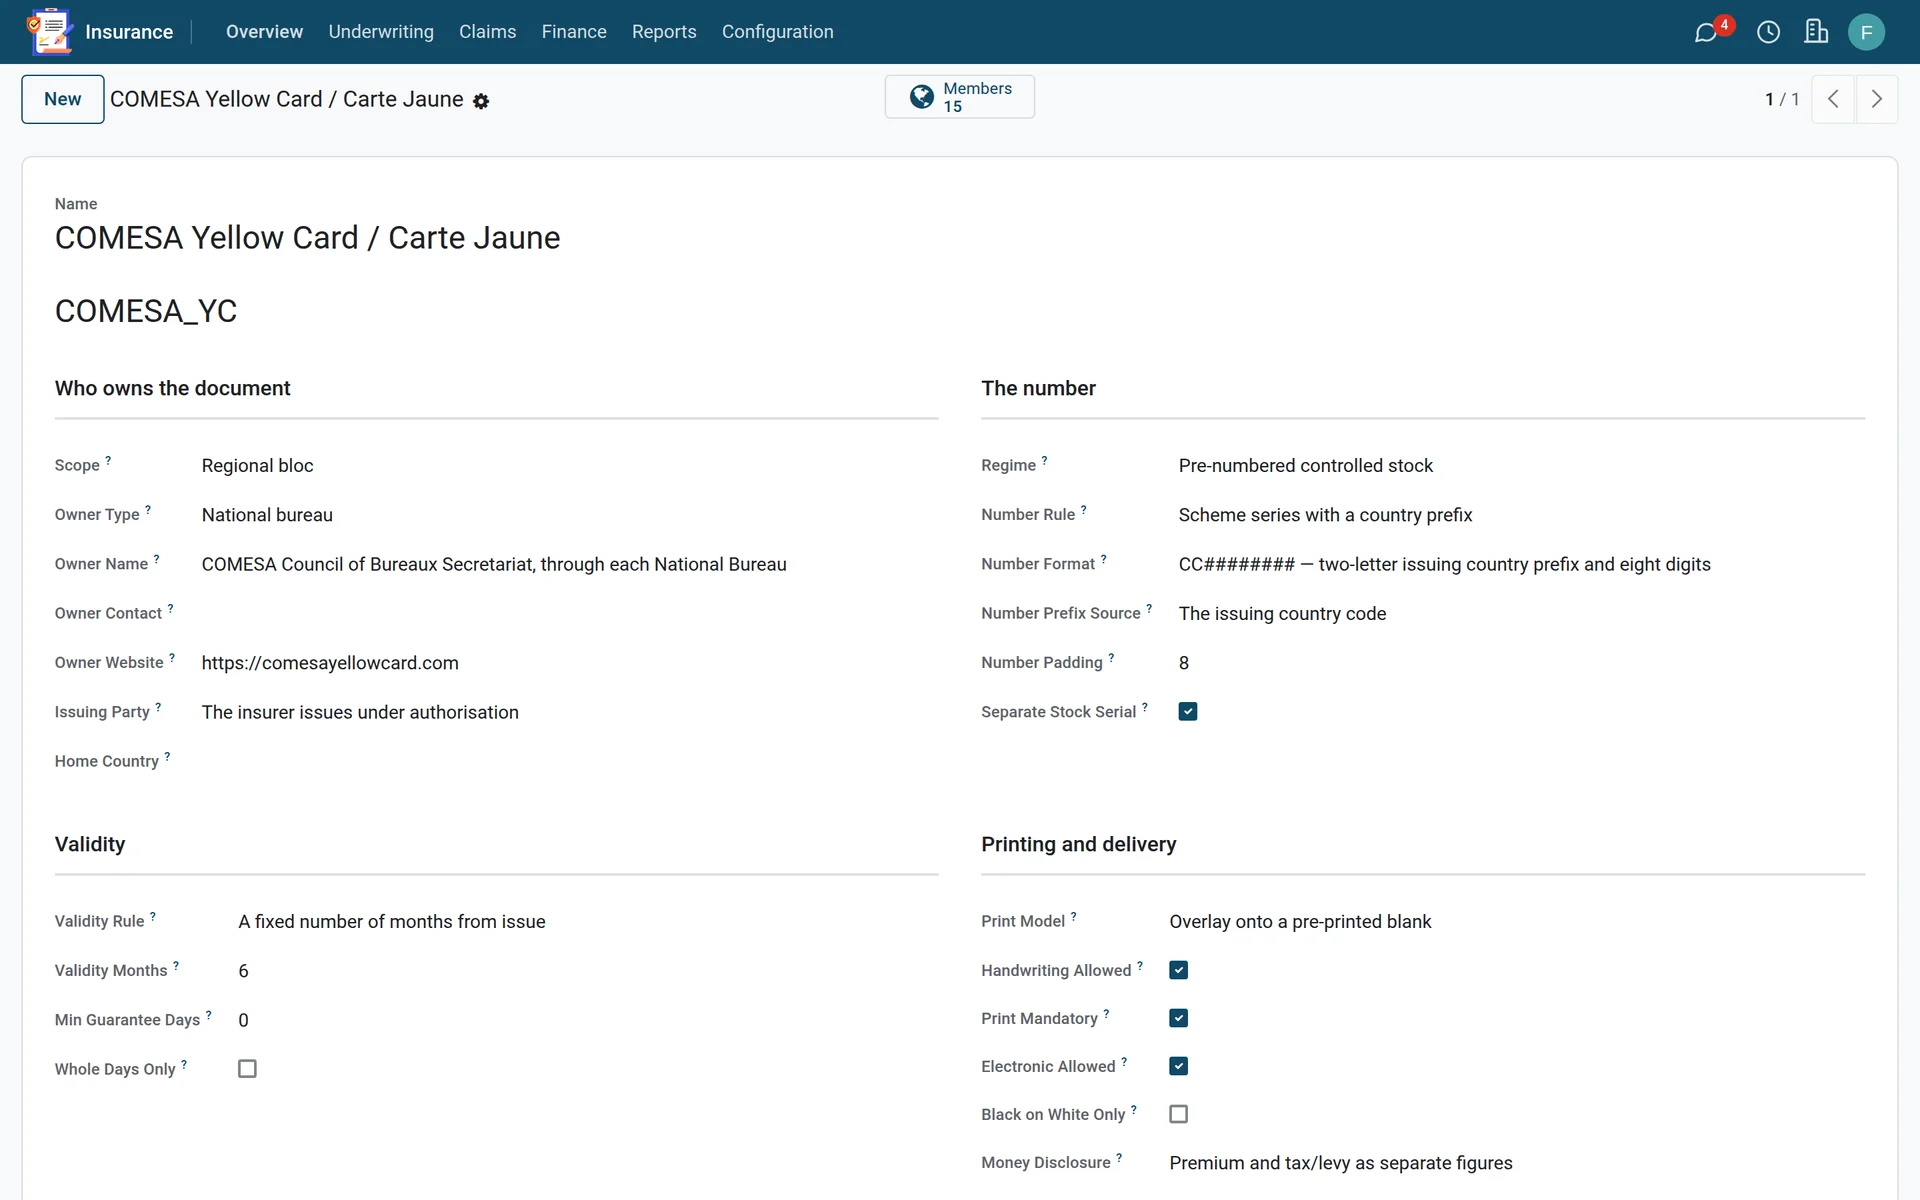Viewport: 1920px width, 1200px height.
Task: Show help tooltip for Number Format
Action: [x=1103, y=559]
